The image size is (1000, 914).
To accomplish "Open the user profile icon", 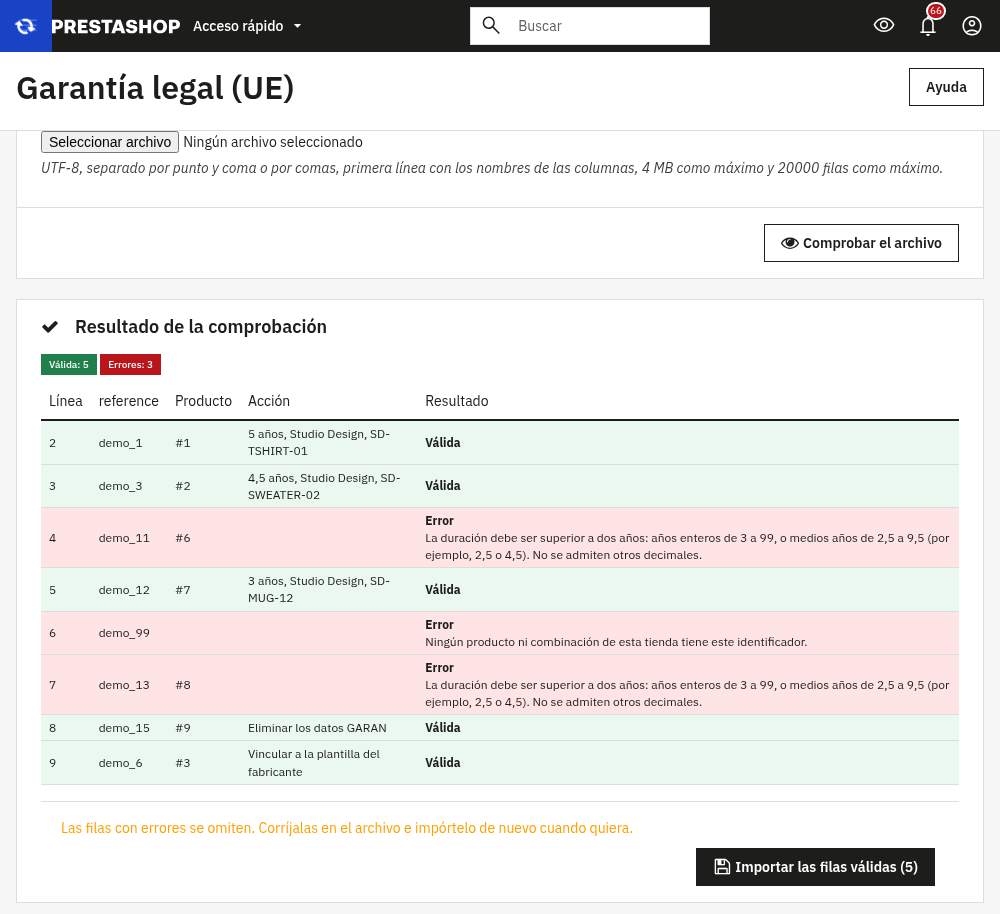I will click(x=971, y=26).
